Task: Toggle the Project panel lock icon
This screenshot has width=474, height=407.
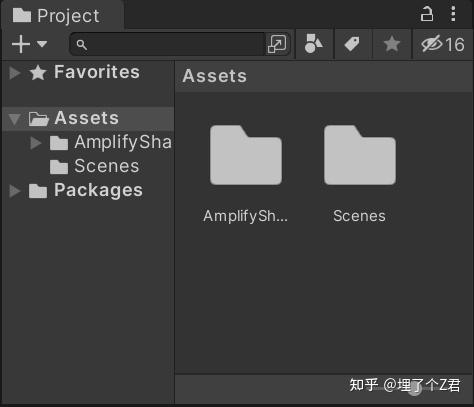Action: 427,14
